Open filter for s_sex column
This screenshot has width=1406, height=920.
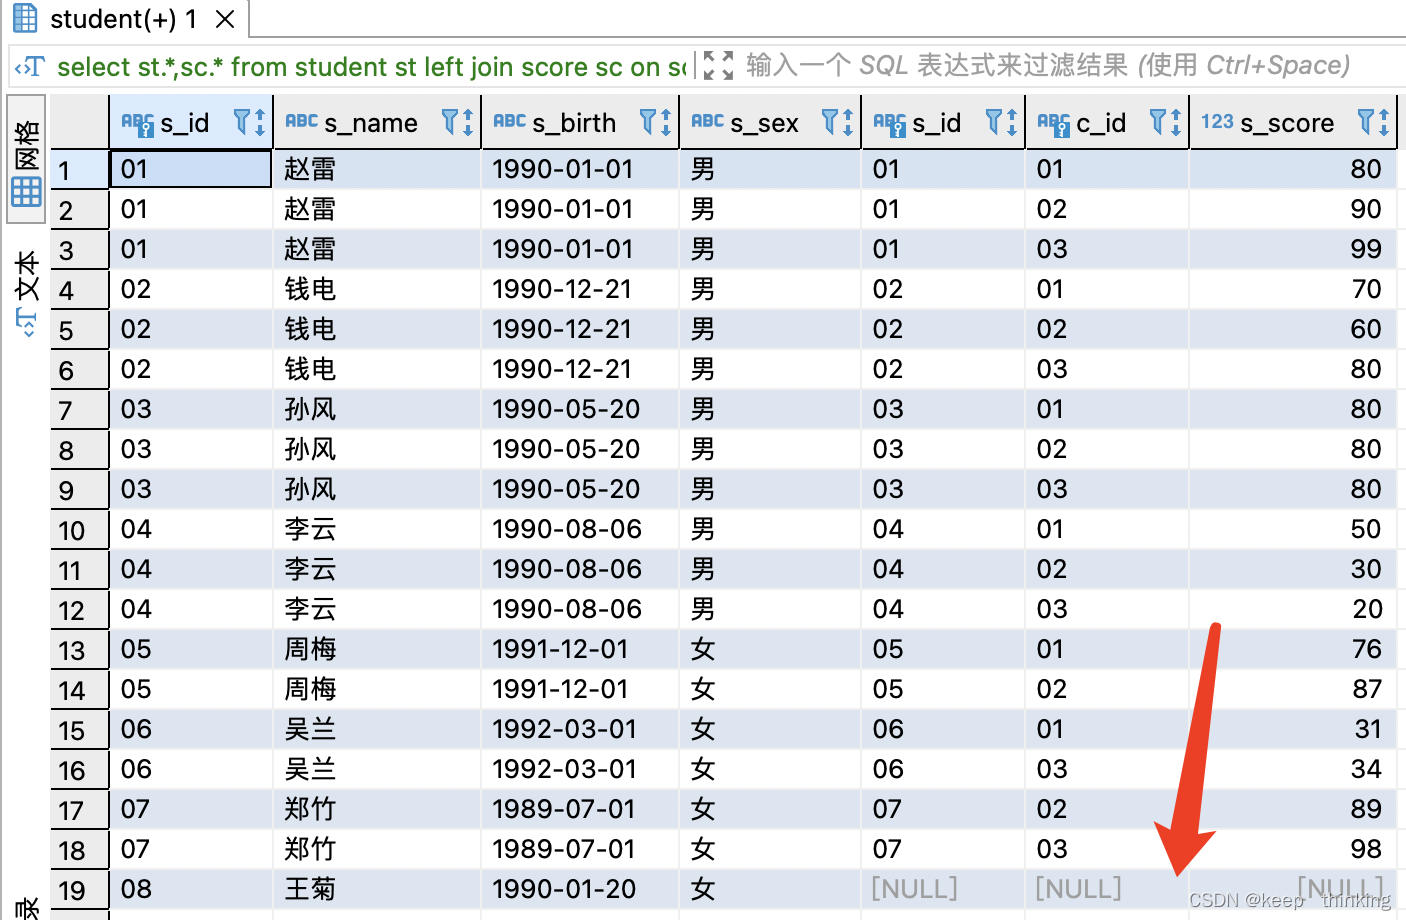pyautogui.click(x=831, y=122)
